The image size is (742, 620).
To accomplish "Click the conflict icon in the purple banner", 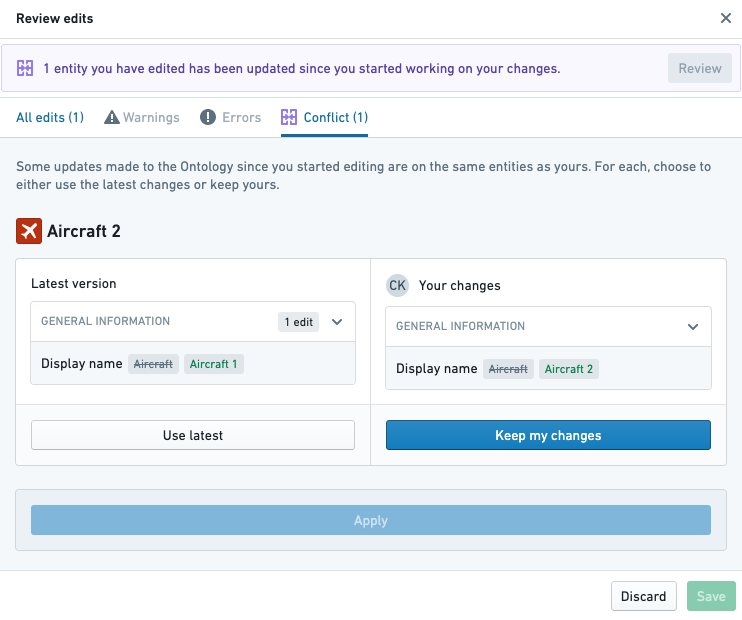I will (x=25, y=68).
